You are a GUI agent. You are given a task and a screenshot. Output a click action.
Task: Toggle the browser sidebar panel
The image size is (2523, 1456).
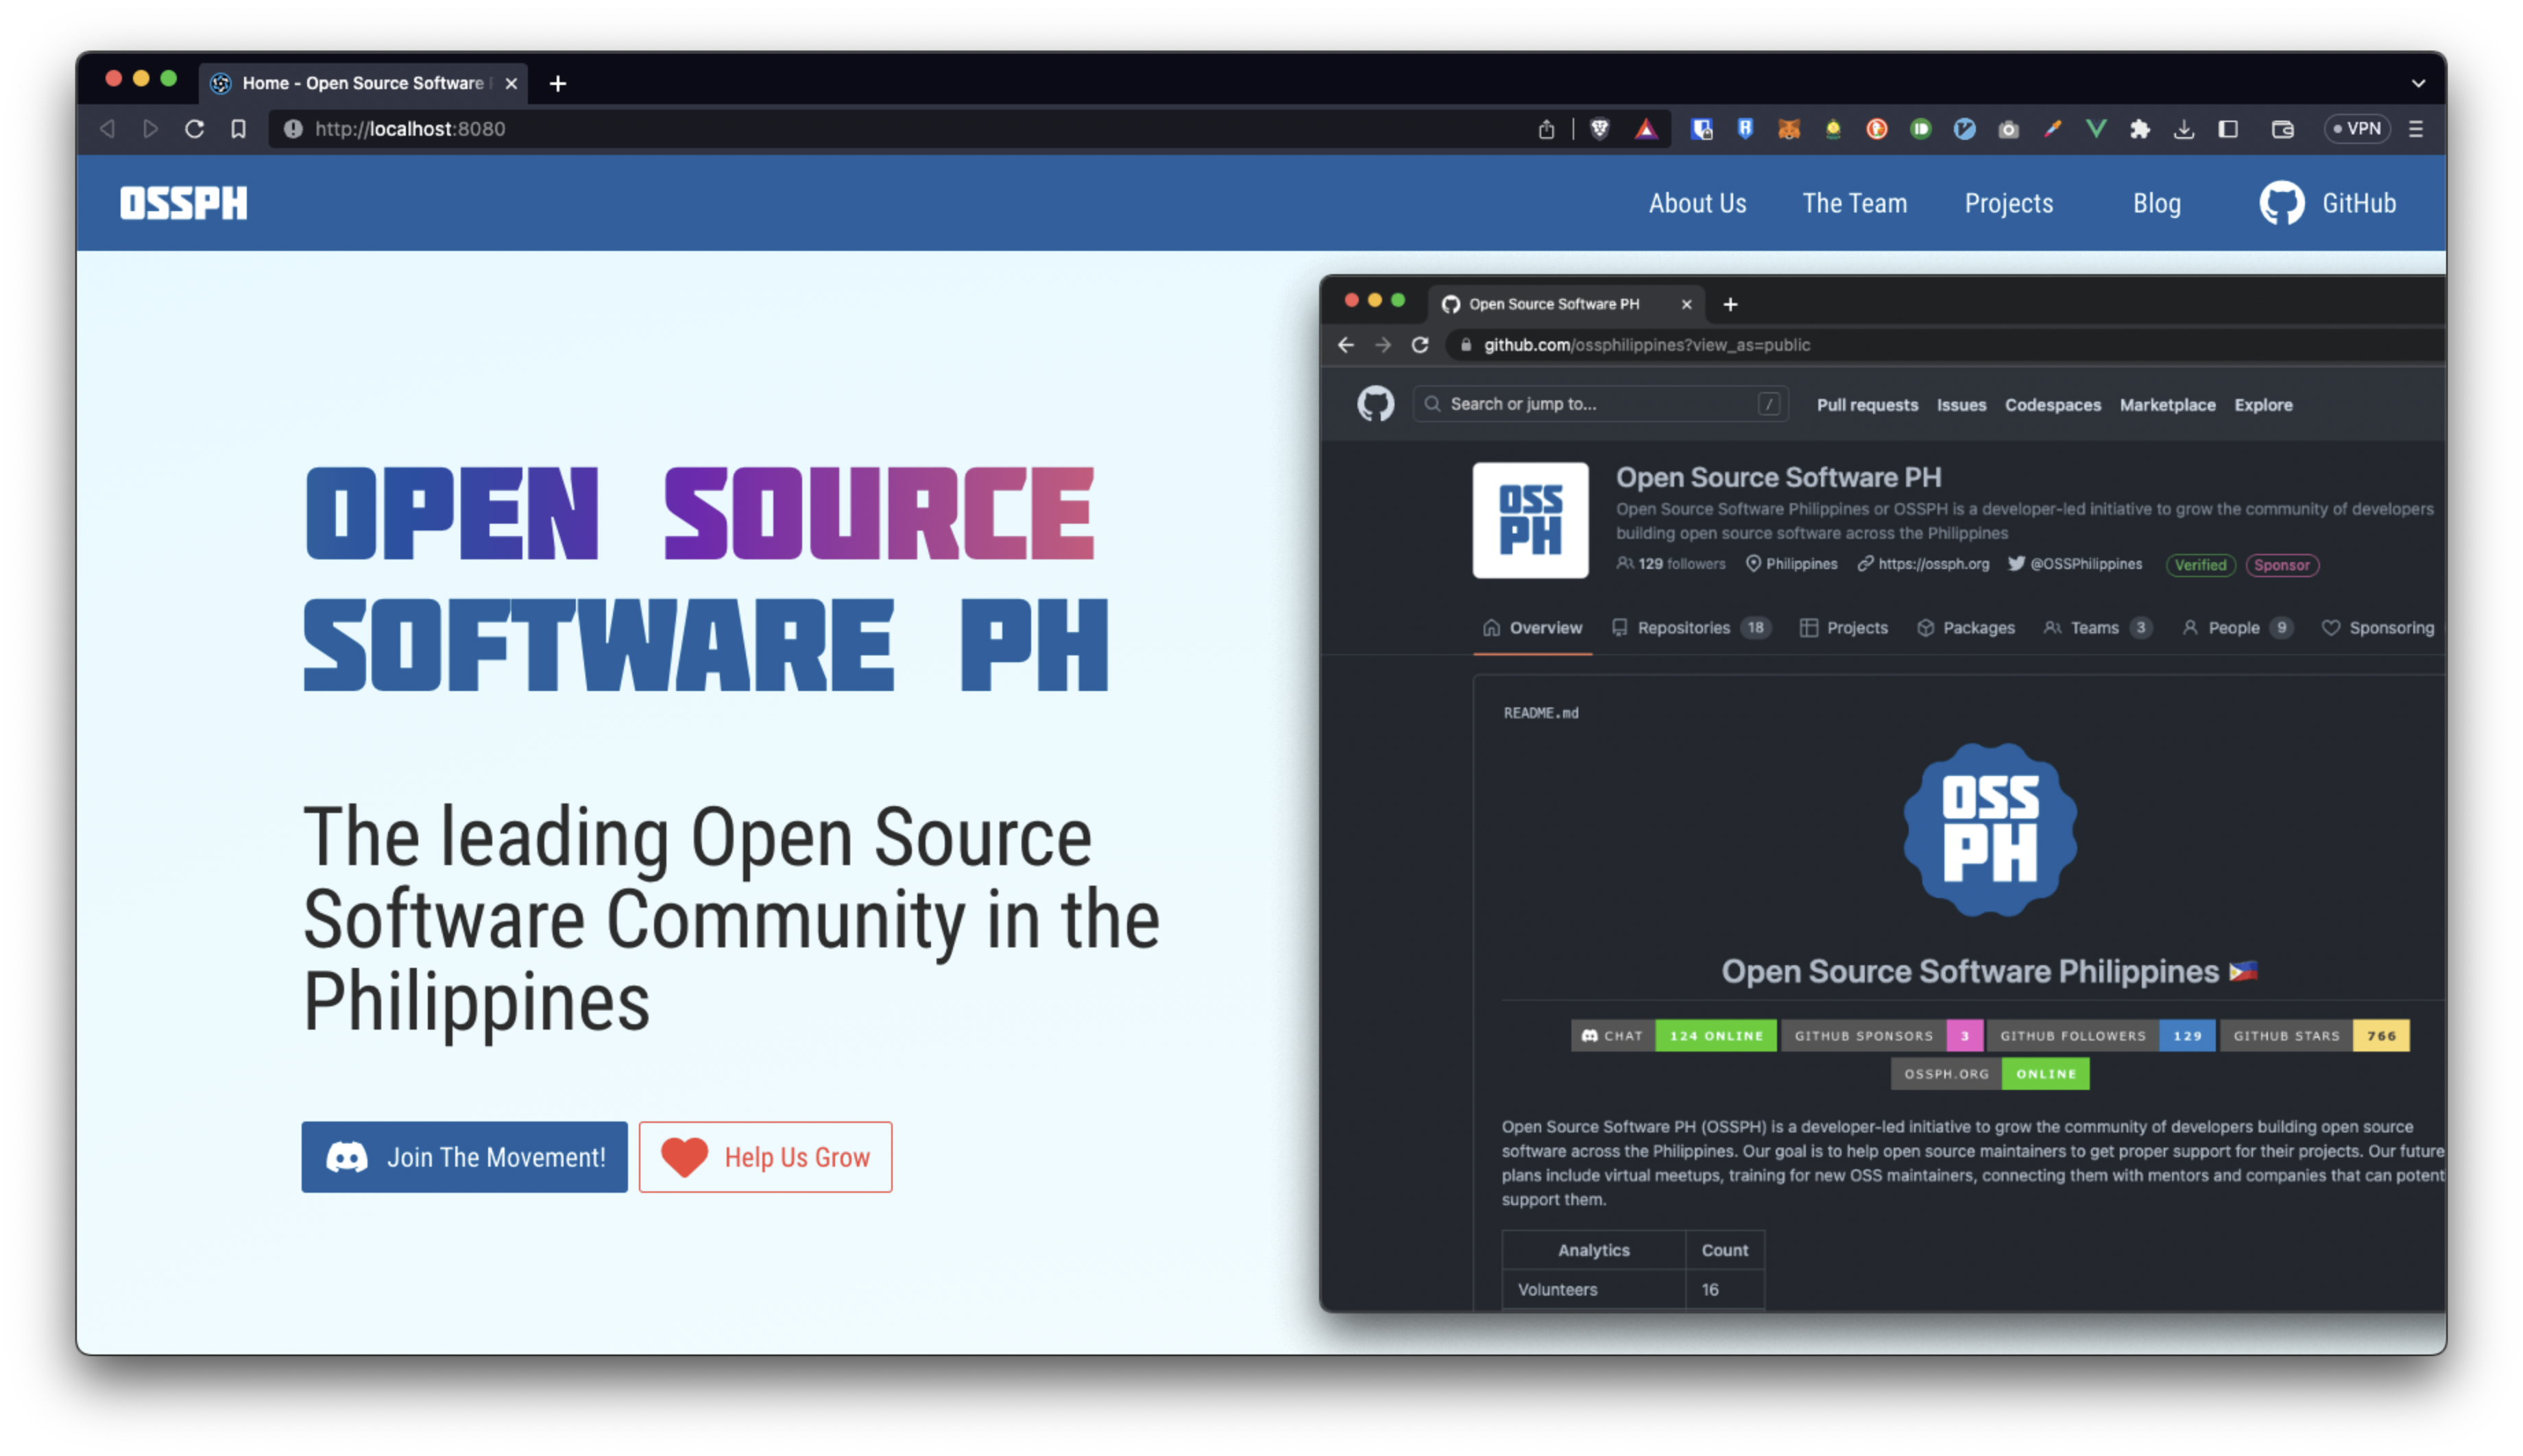[x=2228, y=129]
